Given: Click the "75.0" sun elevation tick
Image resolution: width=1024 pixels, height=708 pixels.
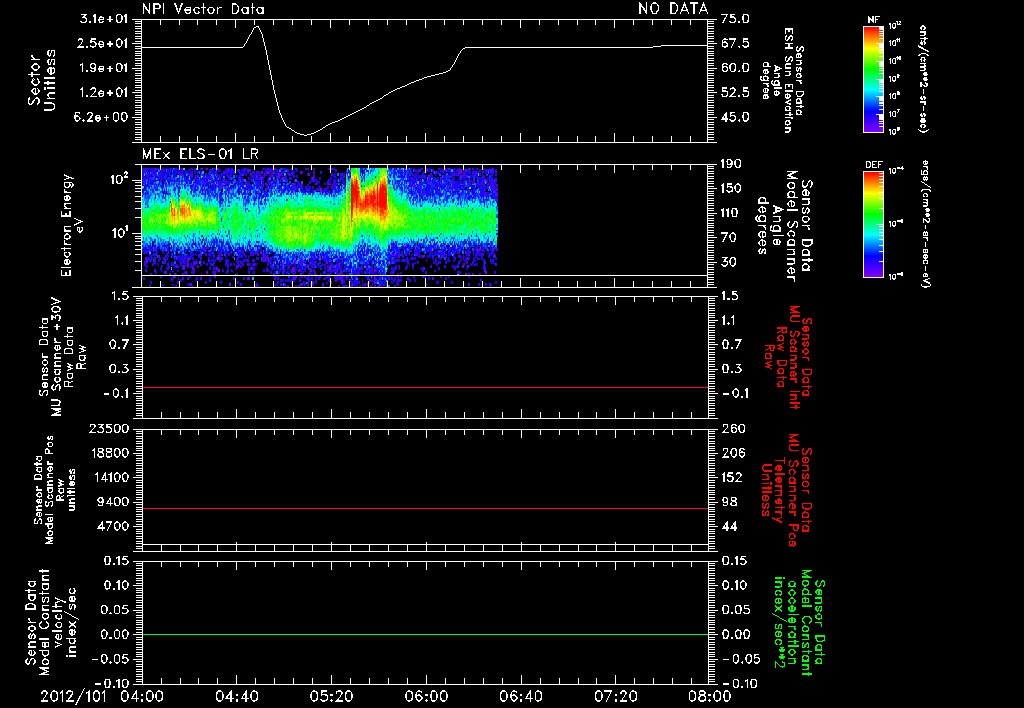Looking at the screenshot, I should 735,19.
